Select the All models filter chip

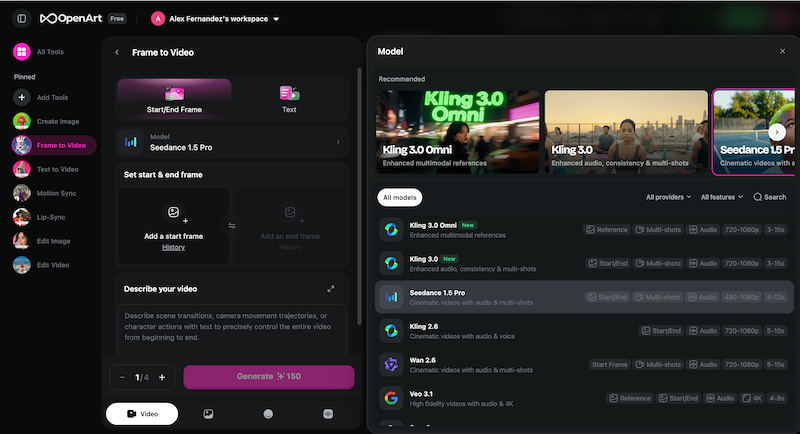400,197
